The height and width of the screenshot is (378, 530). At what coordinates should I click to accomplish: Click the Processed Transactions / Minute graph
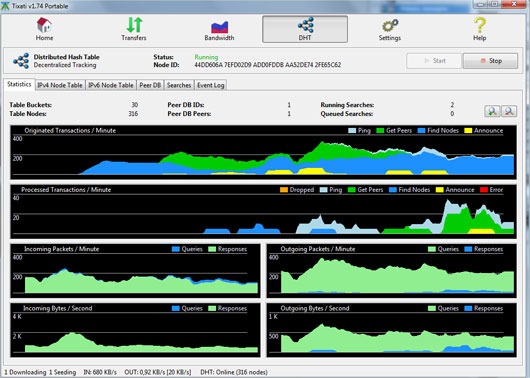263,211
